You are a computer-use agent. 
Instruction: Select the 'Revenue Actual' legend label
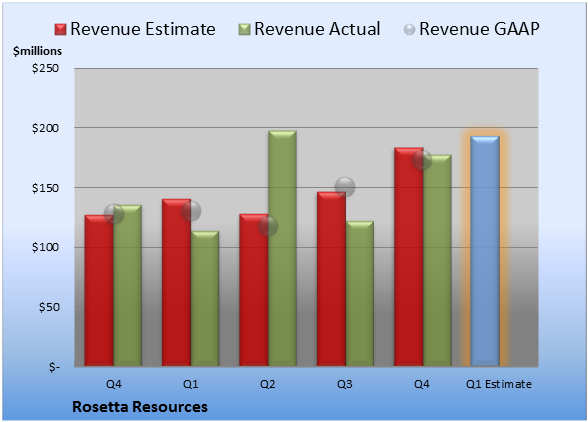(x=317, y=29)
